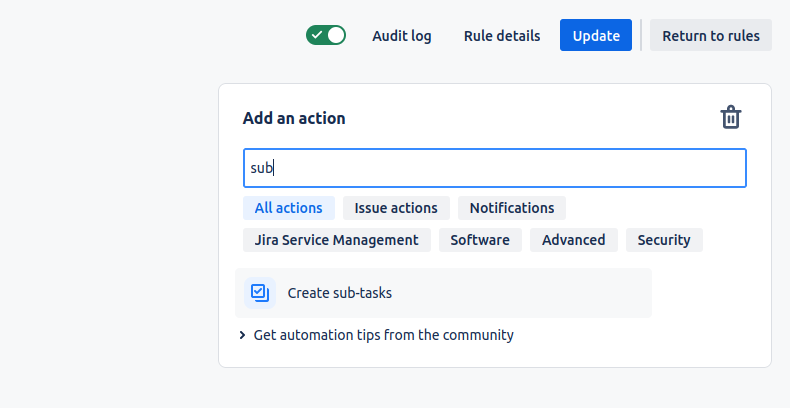Select the All actions filter
This screenshot has width=790, height=408.
tap(288, 208)
